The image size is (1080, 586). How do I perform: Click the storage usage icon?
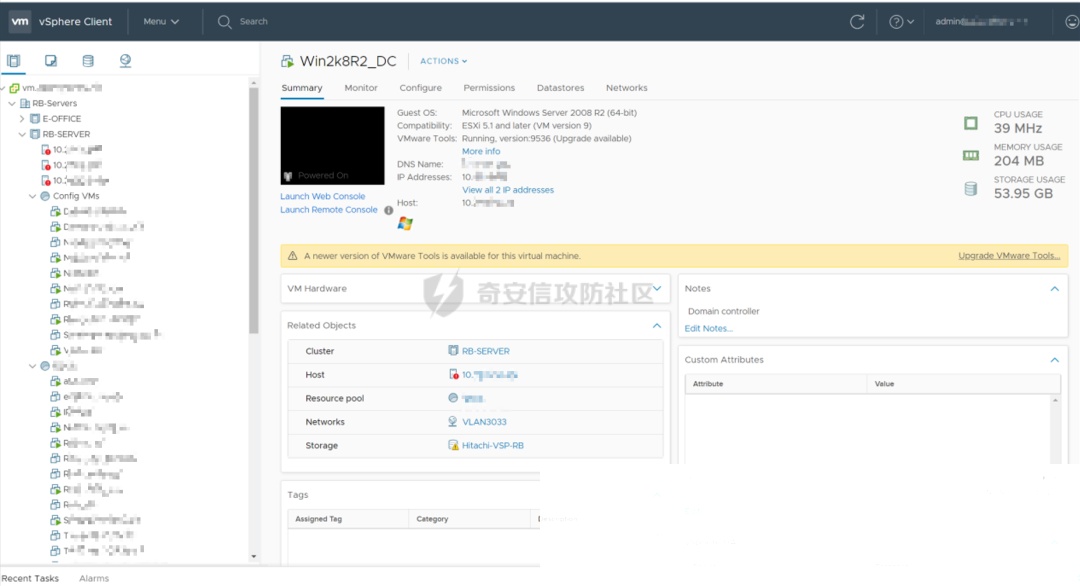pos(970,189)
